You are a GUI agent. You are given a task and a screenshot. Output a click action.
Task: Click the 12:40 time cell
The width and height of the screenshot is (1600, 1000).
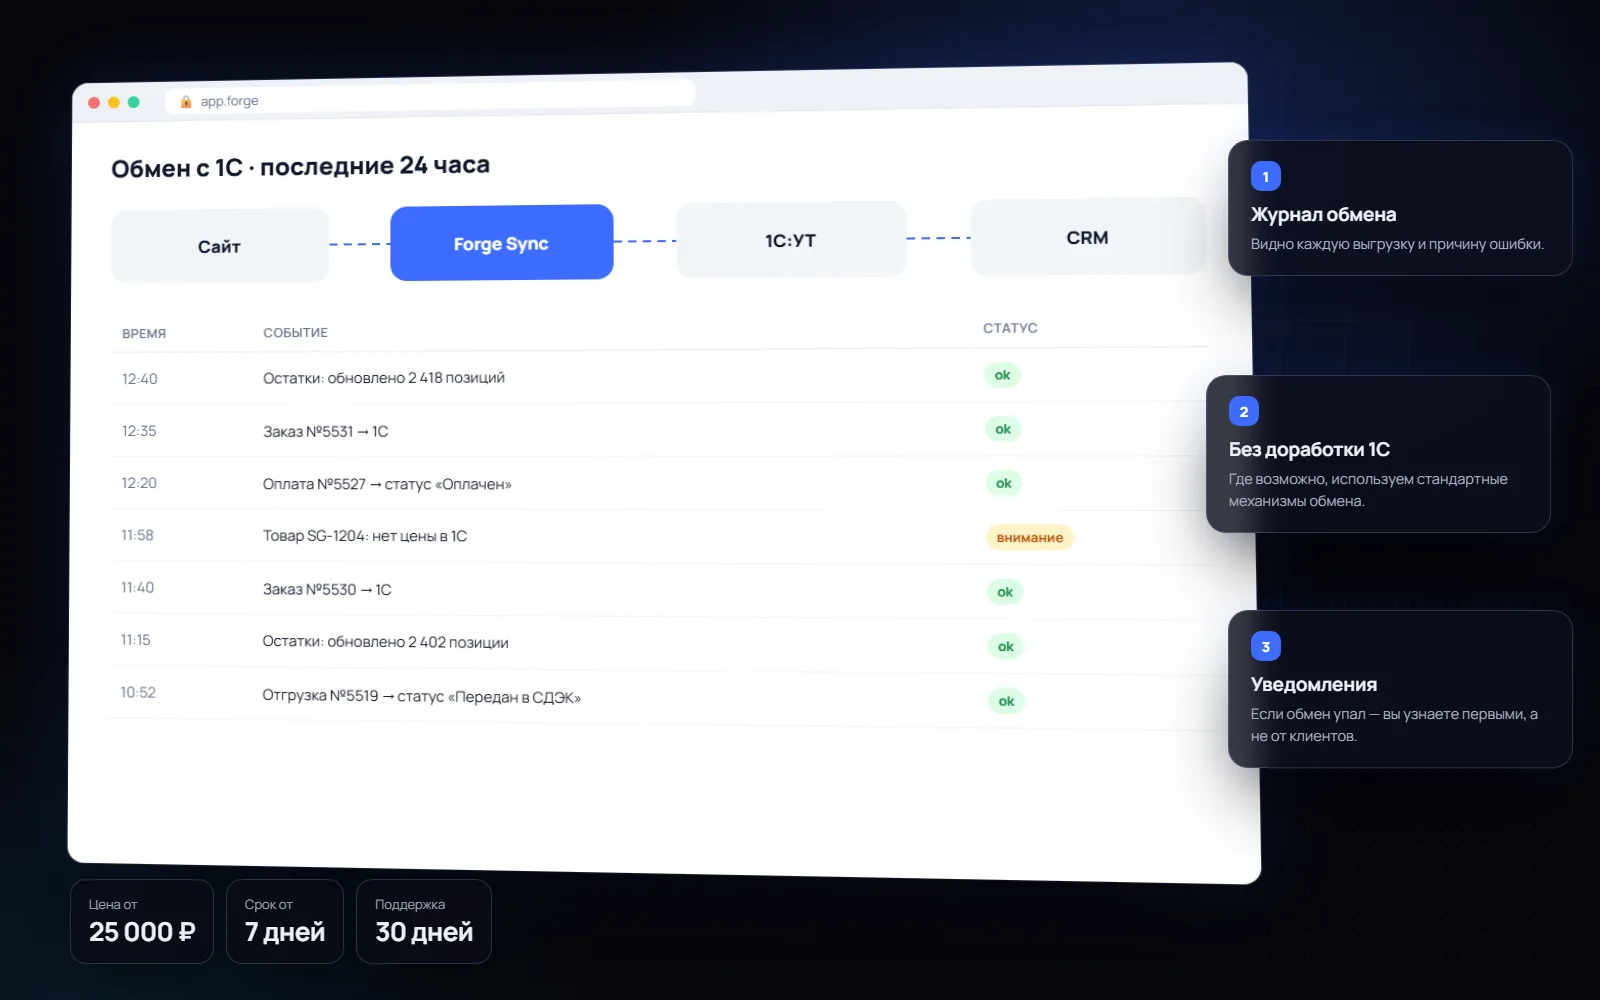140,379
